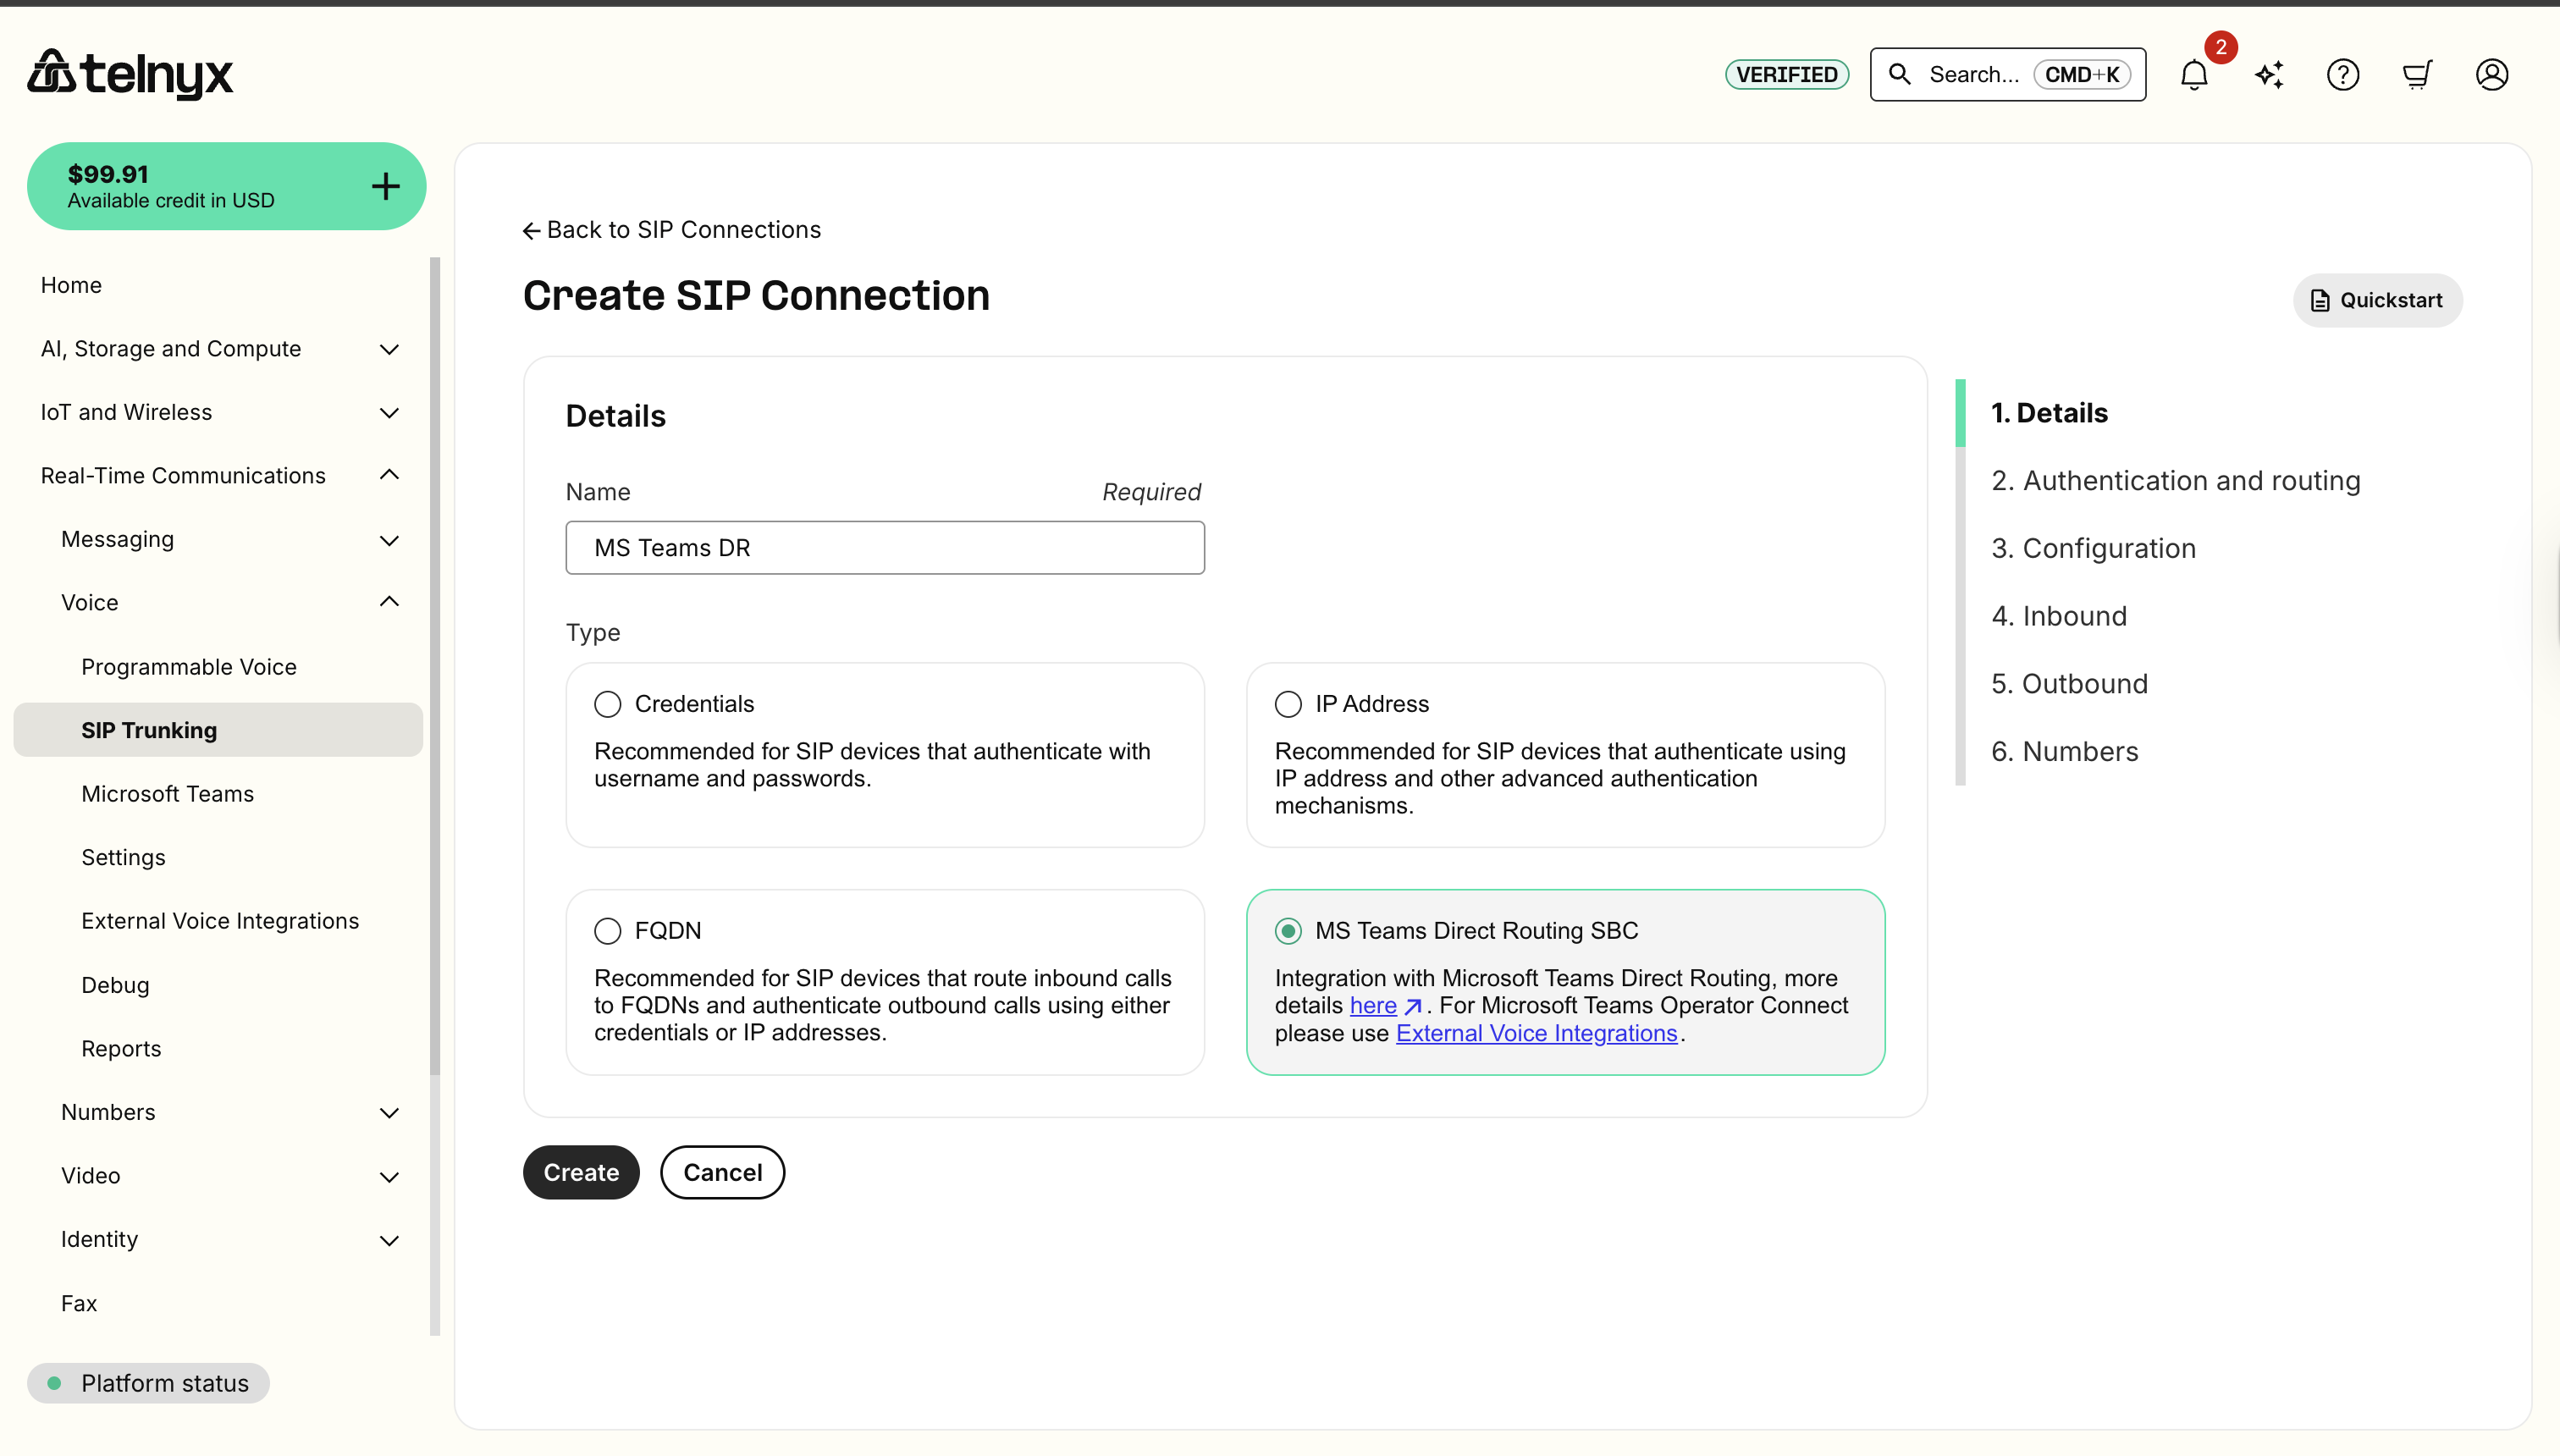The width and height of the screenshot is (2560, 1456).
Task: Add credit with the plus icon
Action: (x=386, y=186)
